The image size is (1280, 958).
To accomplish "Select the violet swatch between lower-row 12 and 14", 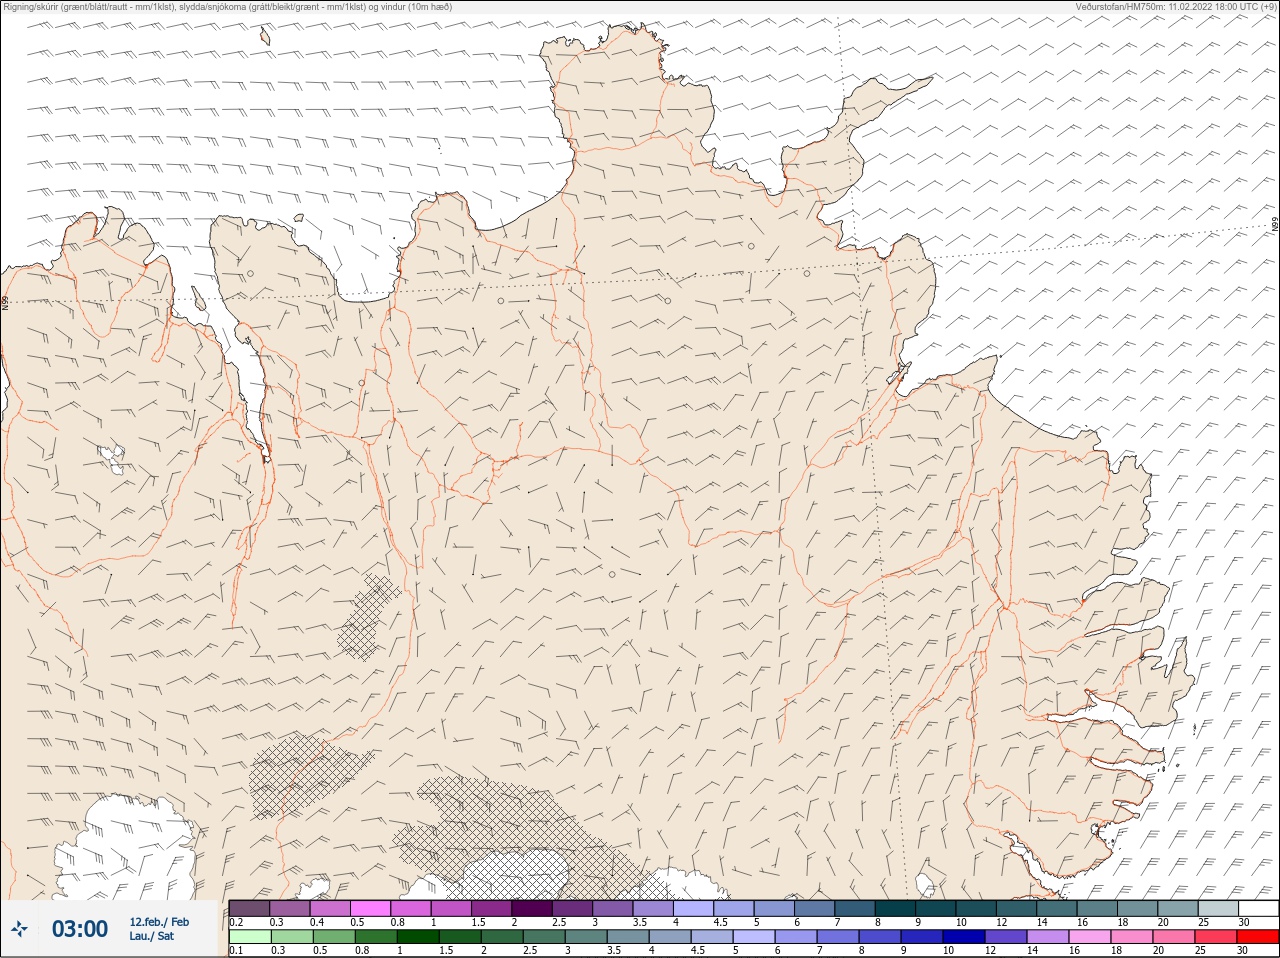I will pos(1004,937).
